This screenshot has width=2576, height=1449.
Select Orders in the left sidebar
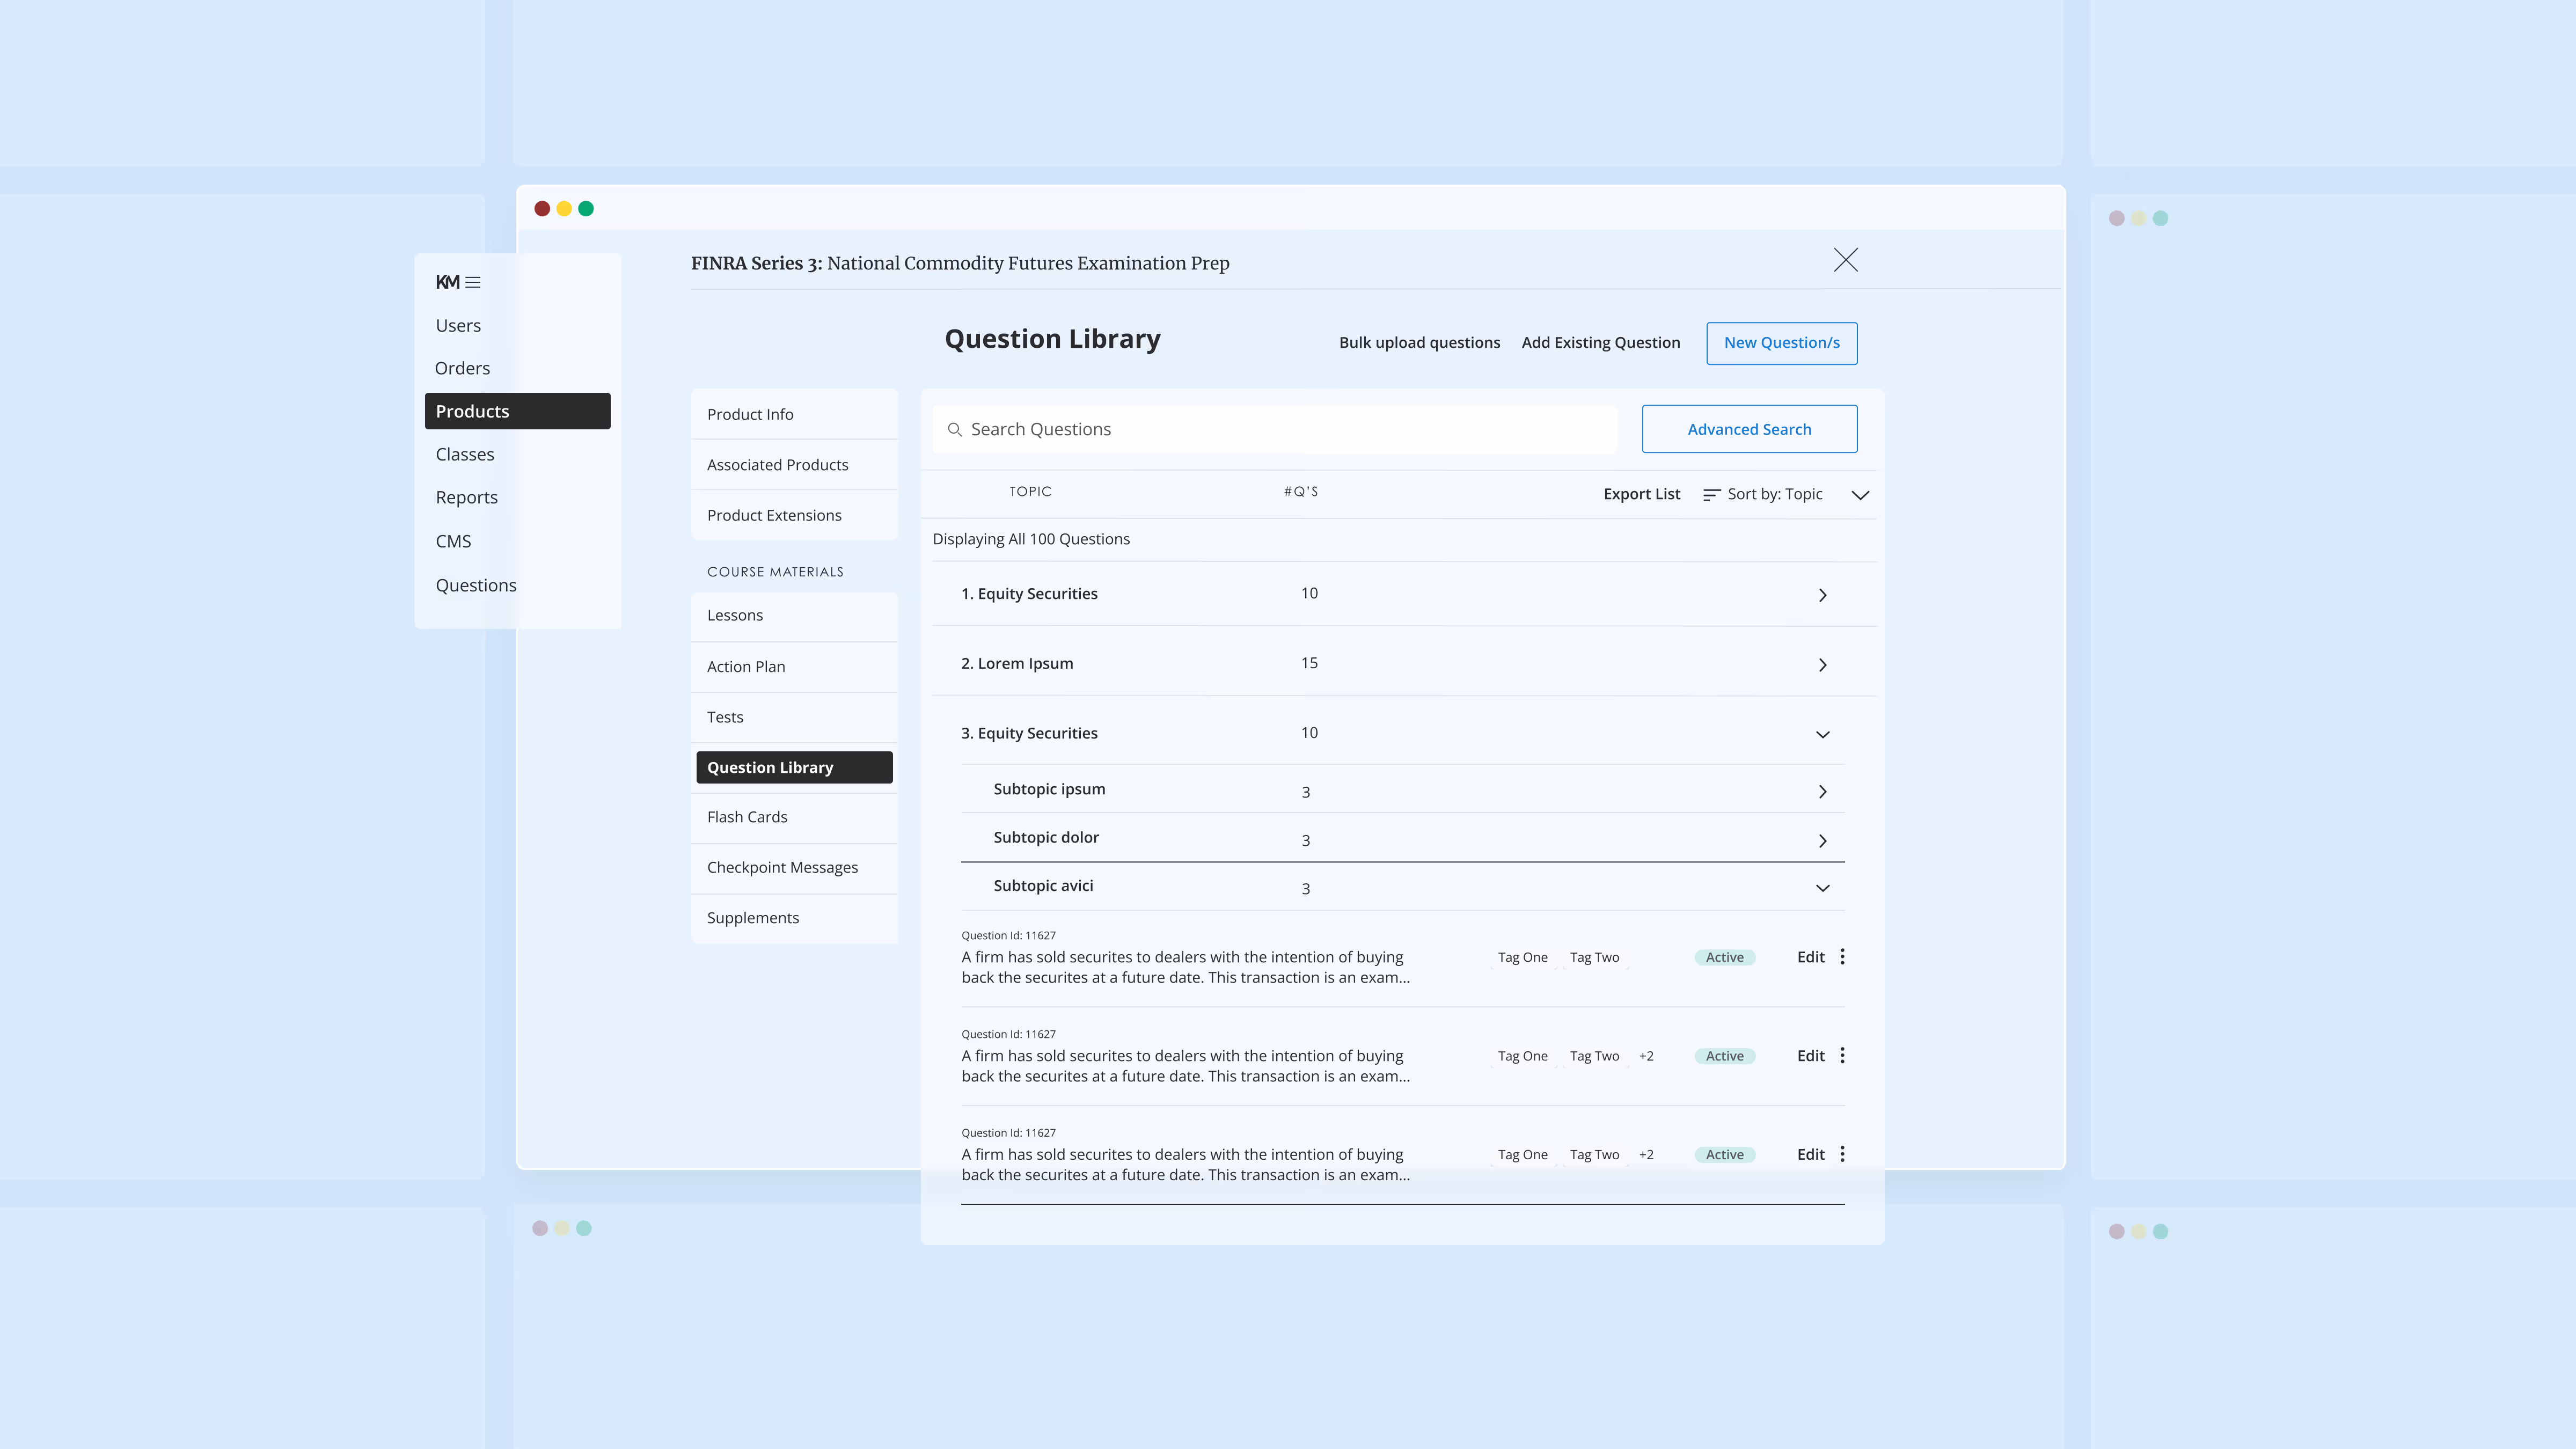462,368
